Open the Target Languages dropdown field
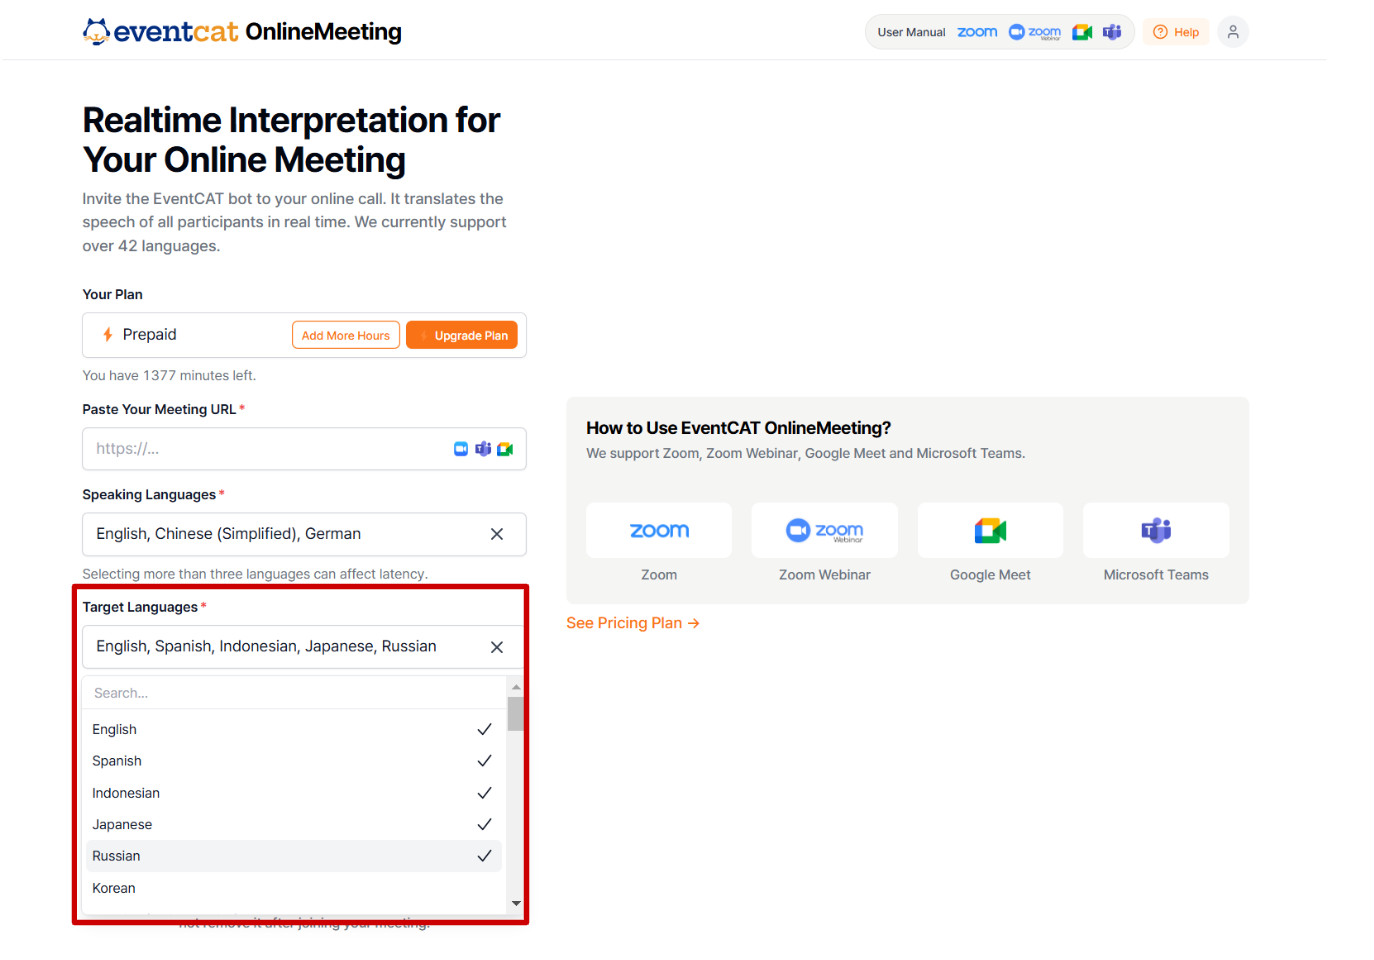 (304, 647)
